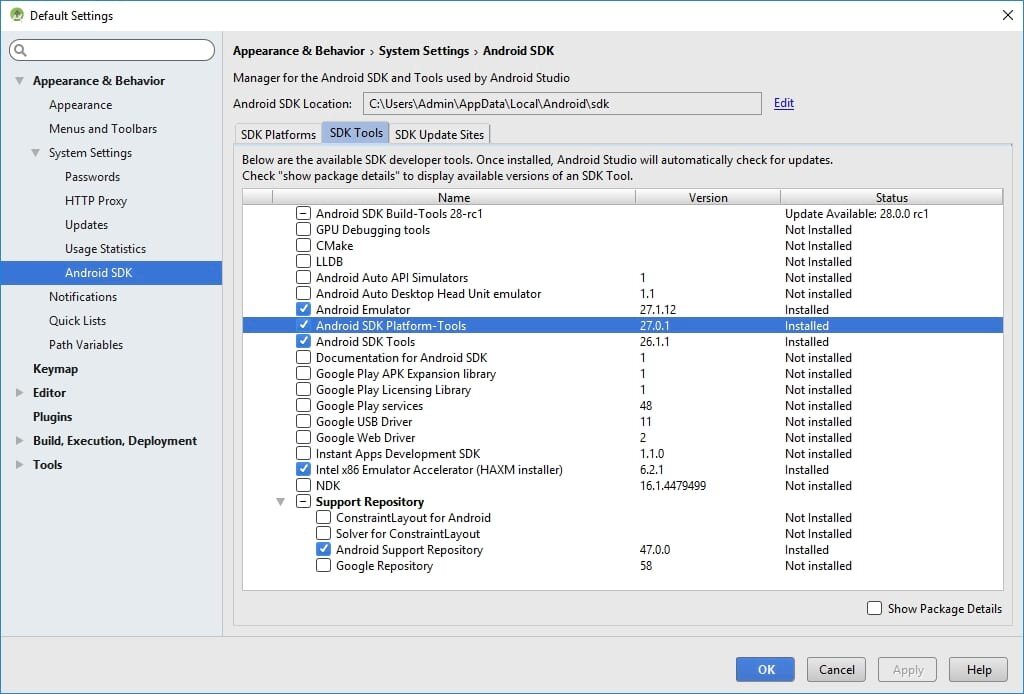Uncheck Intel x86 Emulator Accelerator checkbox
The width and height of the screenshot is (1024, 694).
pos(303,469)
